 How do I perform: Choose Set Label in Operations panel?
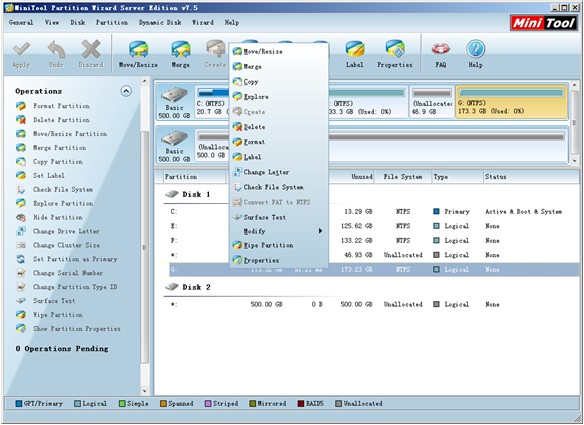[x=40, y=175]
